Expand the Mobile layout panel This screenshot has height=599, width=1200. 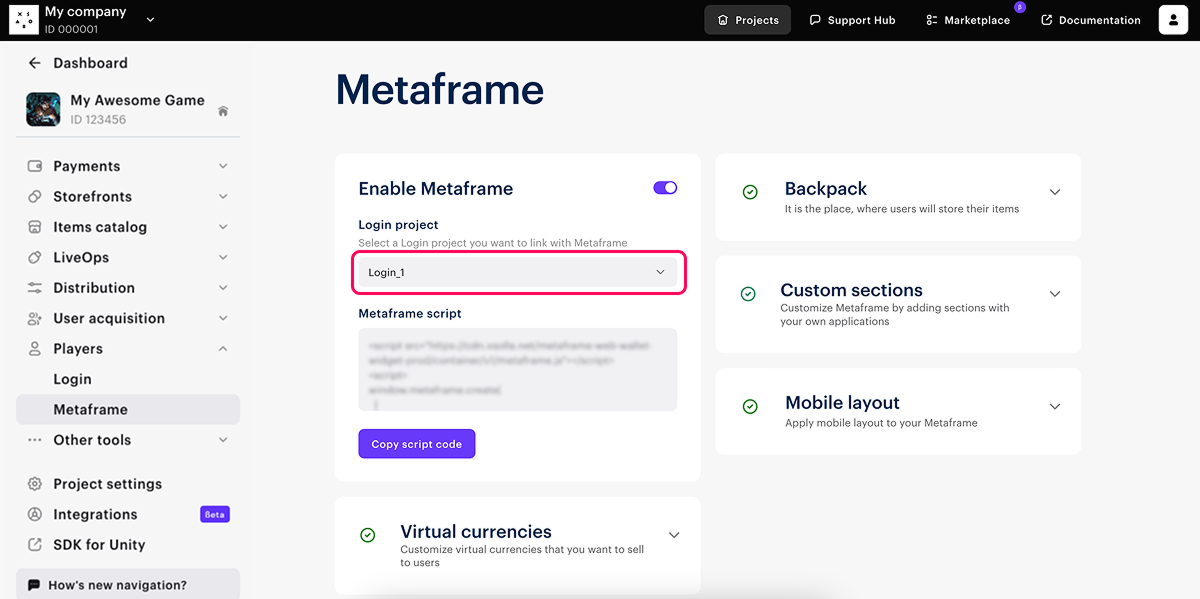point(1054,406)
